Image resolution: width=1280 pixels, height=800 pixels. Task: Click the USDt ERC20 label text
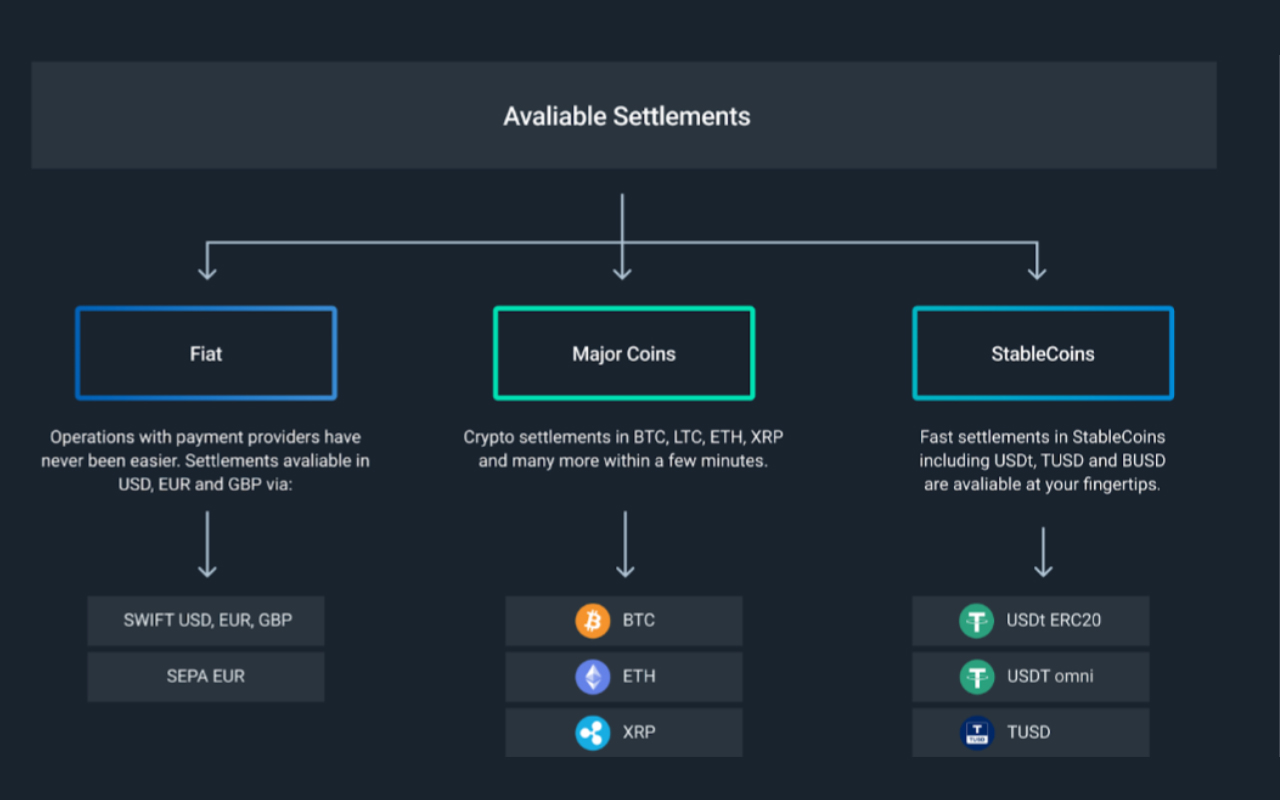1053,621
